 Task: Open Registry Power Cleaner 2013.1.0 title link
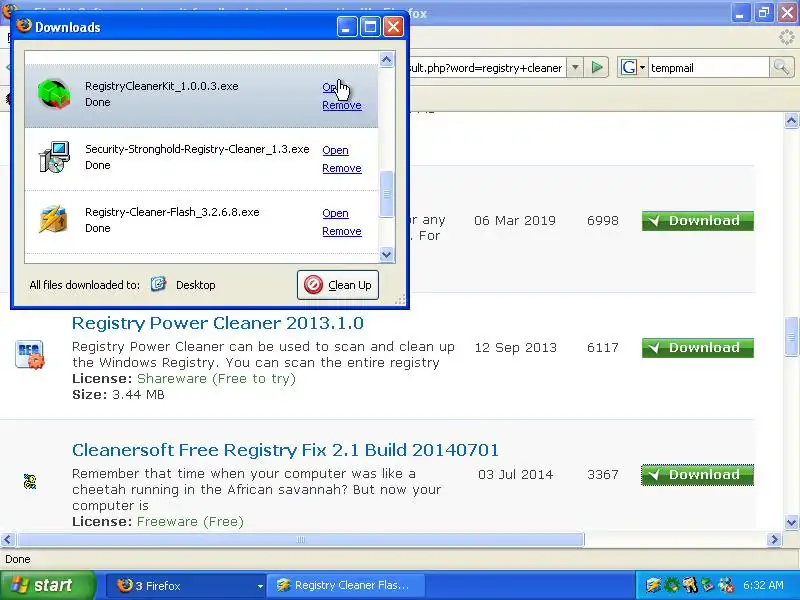pyautogui.click(x=218, y=323)
